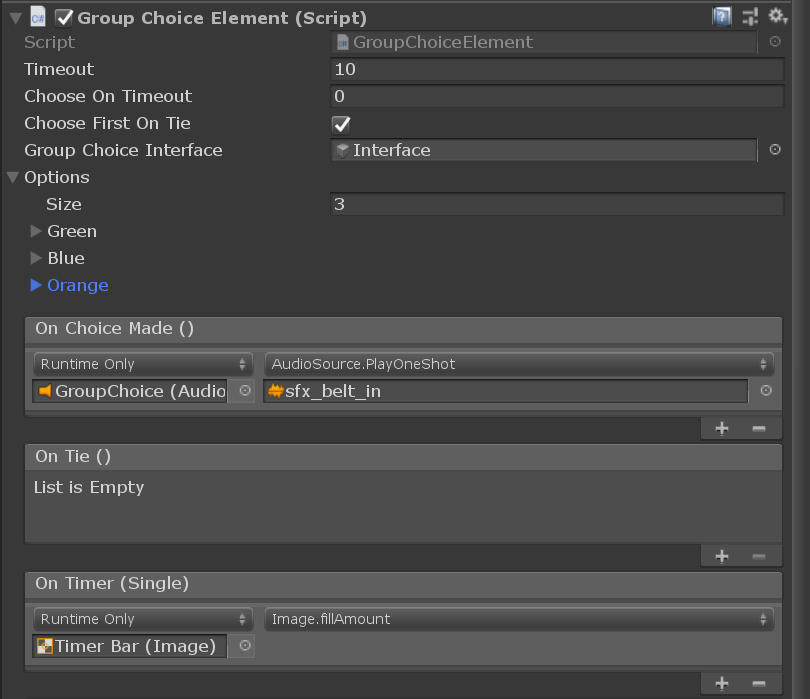Viewport: 810px width, 699px height.
Task: Click the Timeout property label
Action: pos(59,69)
